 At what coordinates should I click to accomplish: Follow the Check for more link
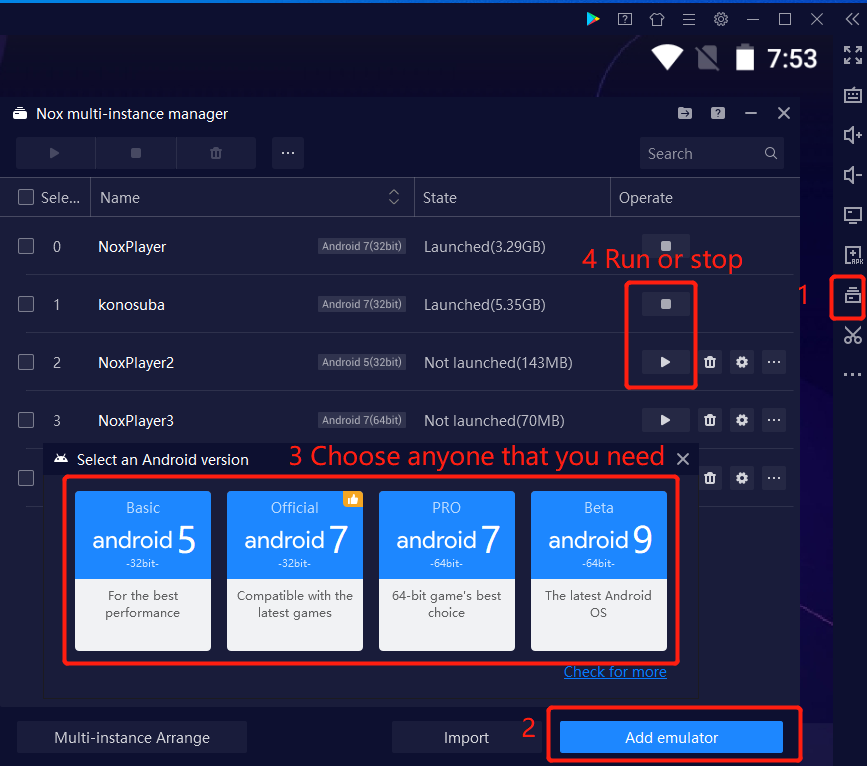[615, 672]
